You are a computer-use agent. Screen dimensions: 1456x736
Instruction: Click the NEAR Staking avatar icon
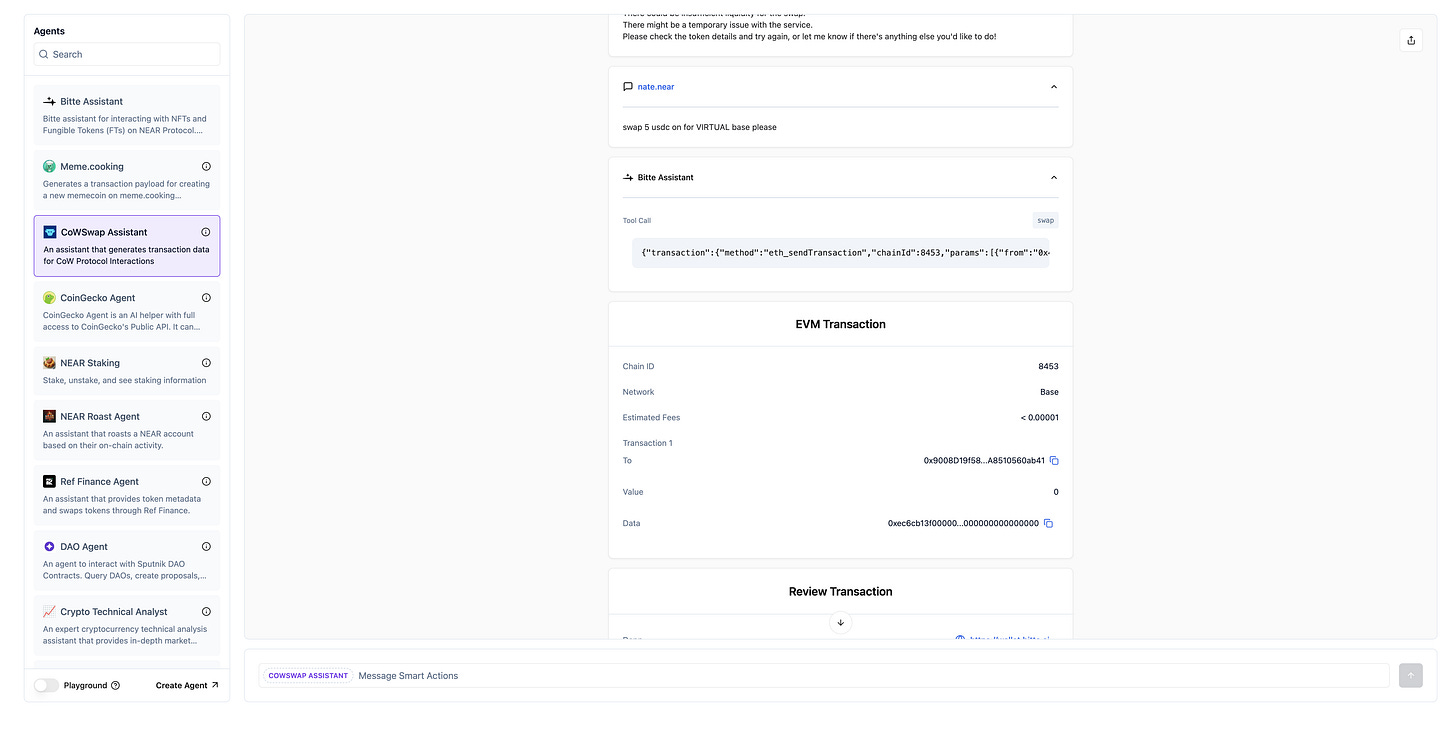(x=49, y=363)
